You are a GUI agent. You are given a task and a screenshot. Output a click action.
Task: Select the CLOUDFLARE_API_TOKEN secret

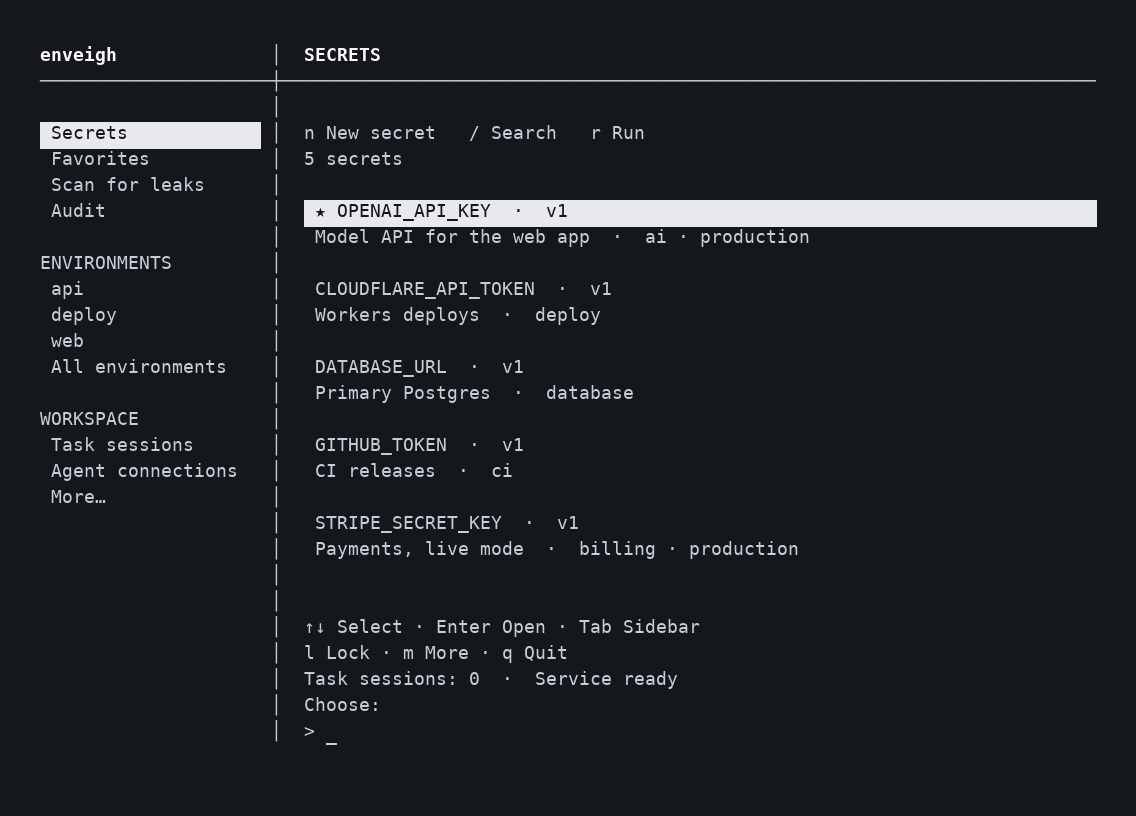point(425,290)
